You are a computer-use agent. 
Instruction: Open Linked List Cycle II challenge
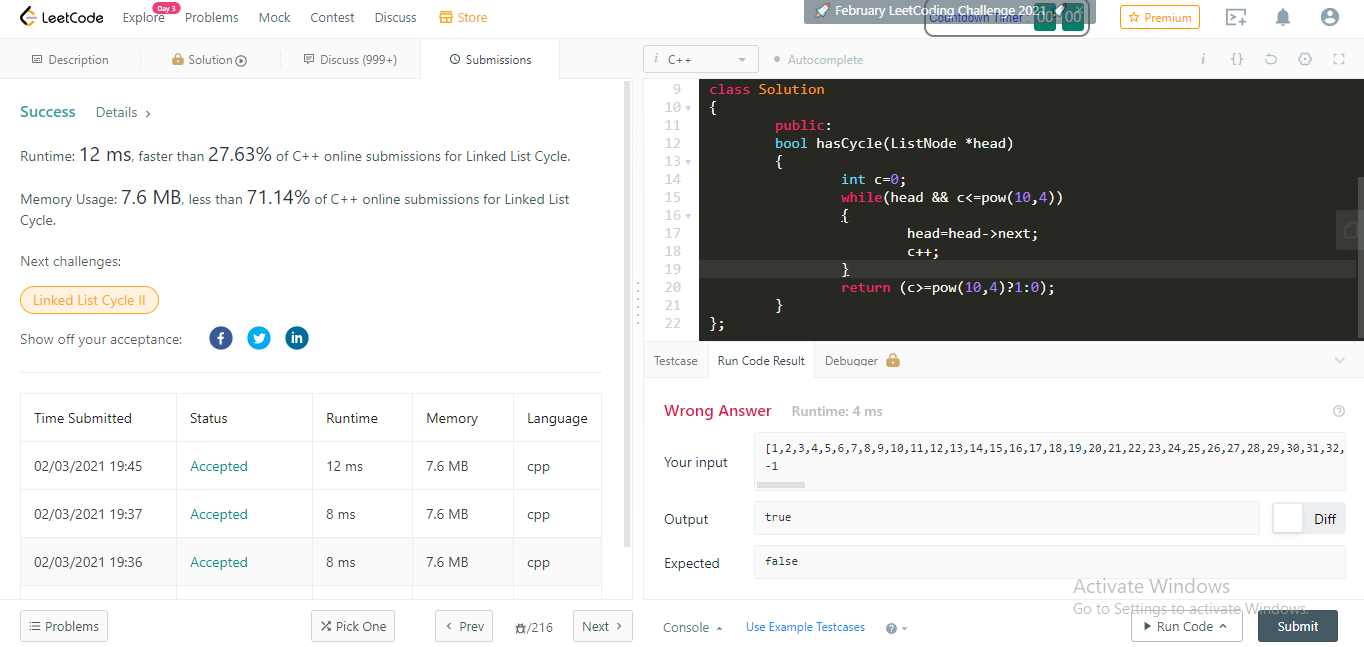point(89,300)
